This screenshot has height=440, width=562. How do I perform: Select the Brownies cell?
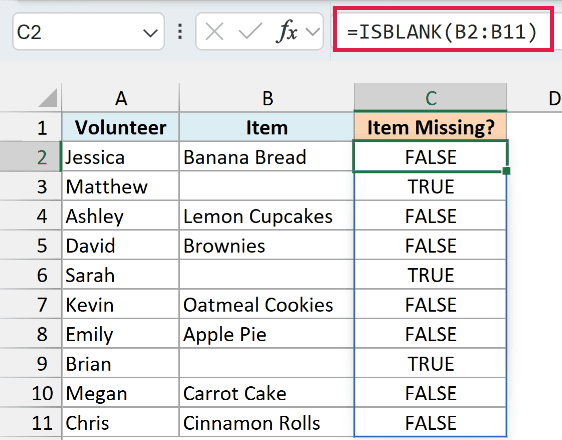point(267,245)
